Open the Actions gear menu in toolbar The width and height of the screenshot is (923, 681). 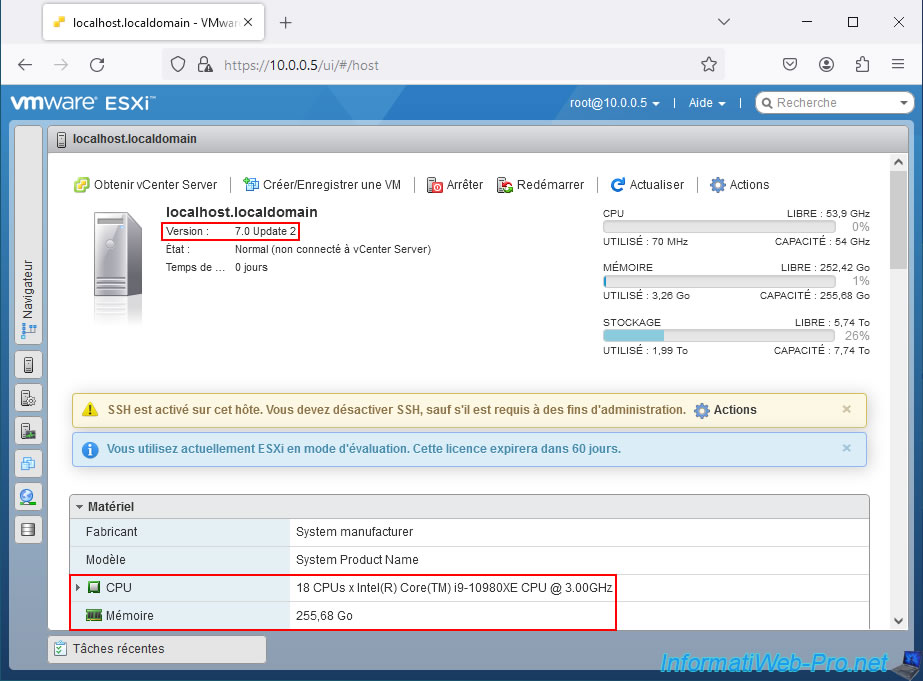(739, 185)
